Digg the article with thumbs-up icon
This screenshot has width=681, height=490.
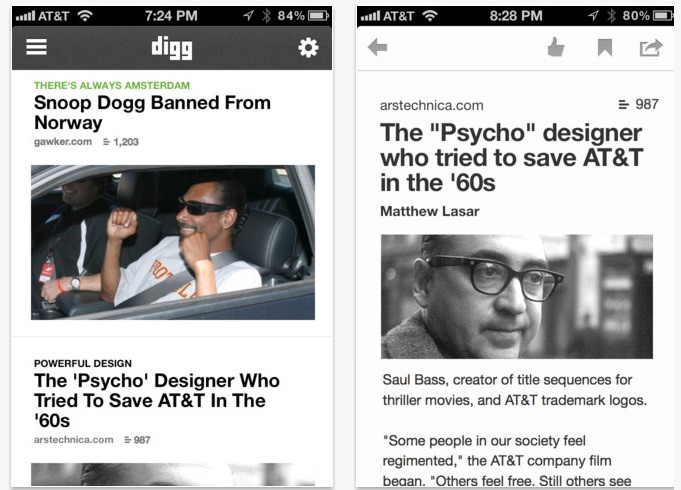coord(556,47)
